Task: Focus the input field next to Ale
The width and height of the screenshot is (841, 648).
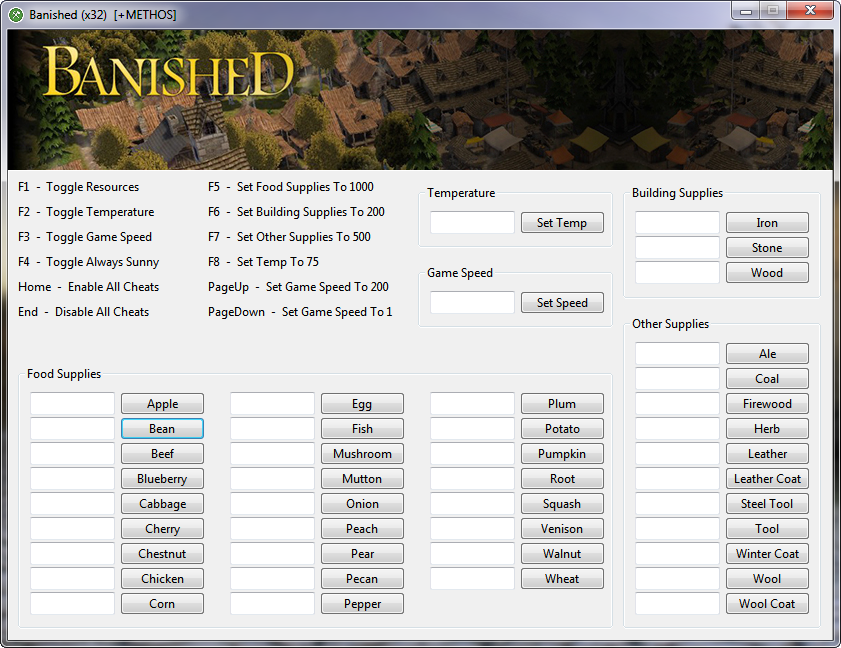Action: 677,354
